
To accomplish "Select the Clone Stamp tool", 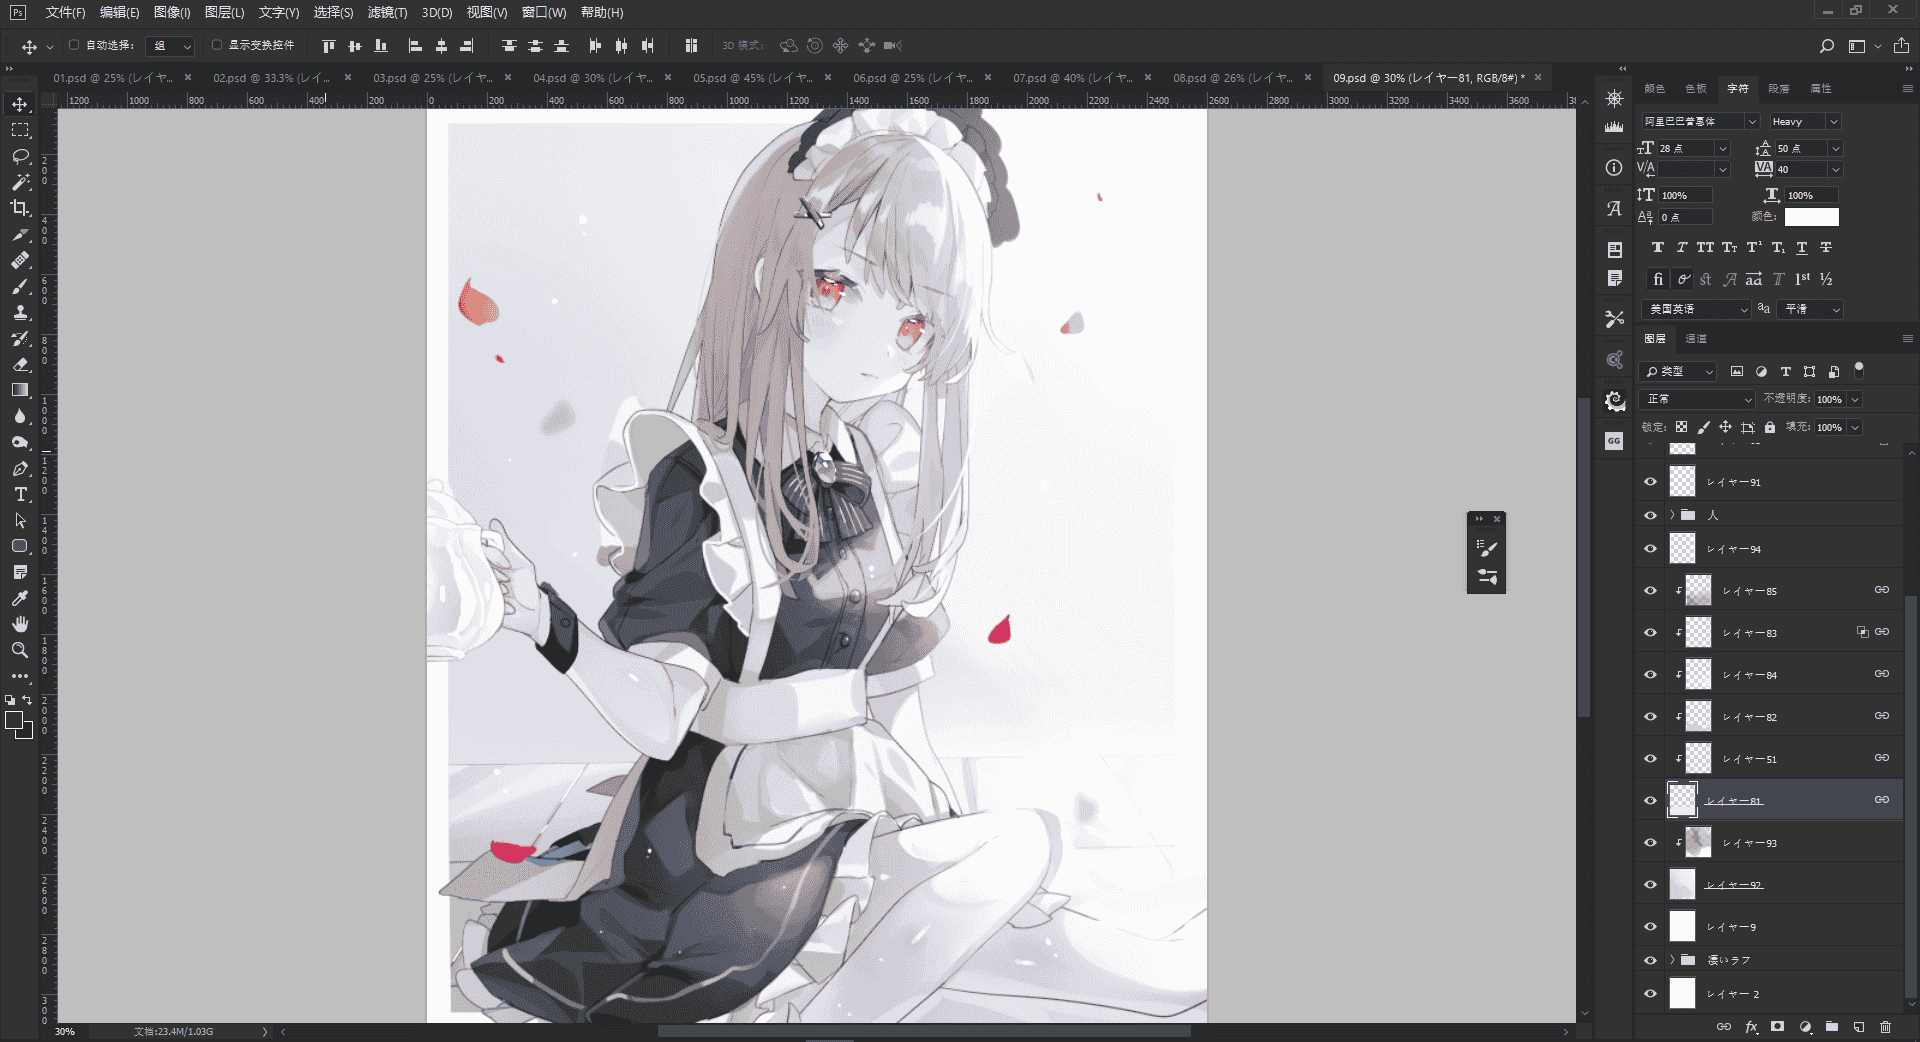I will pyautogui.click(x=20, y=312).
